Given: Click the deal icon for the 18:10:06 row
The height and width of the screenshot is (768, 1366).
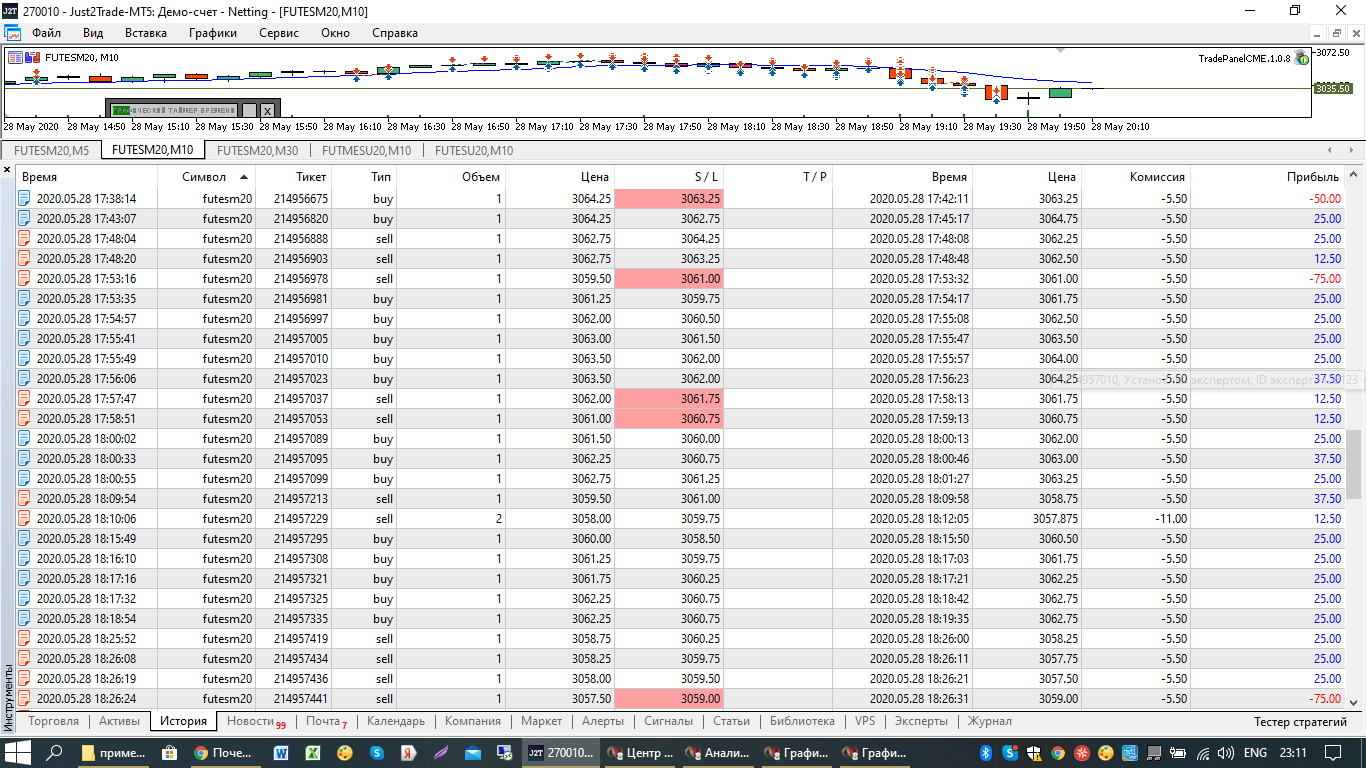Looking at the screenshot, I should pos(26,519).
